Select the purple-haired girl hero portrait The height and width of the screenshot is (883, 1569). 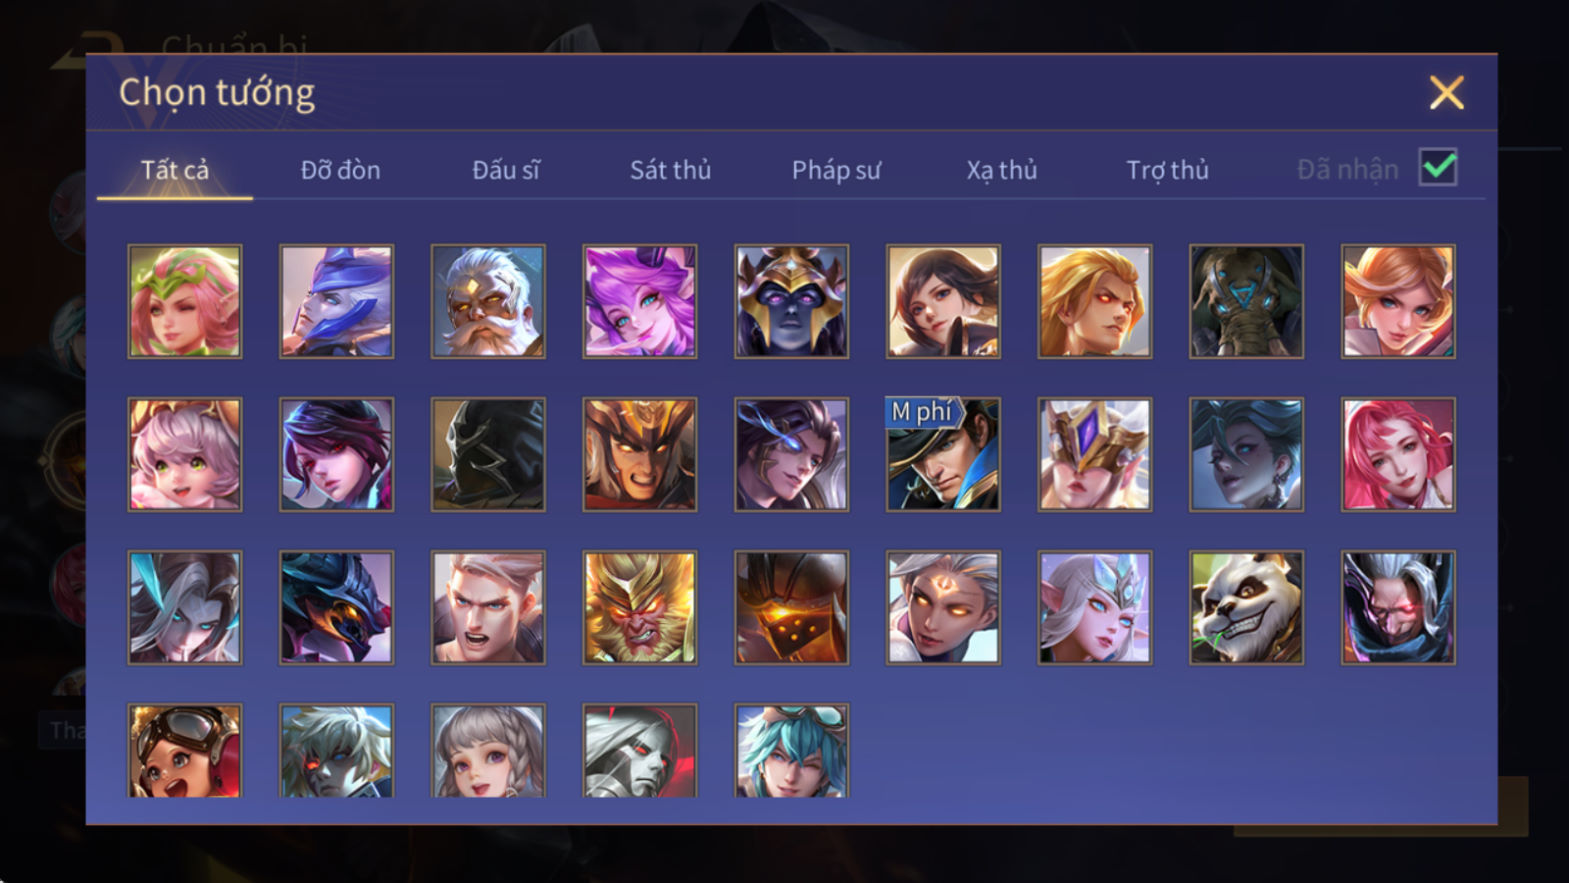pyautogui.click(x=640, y=301)
